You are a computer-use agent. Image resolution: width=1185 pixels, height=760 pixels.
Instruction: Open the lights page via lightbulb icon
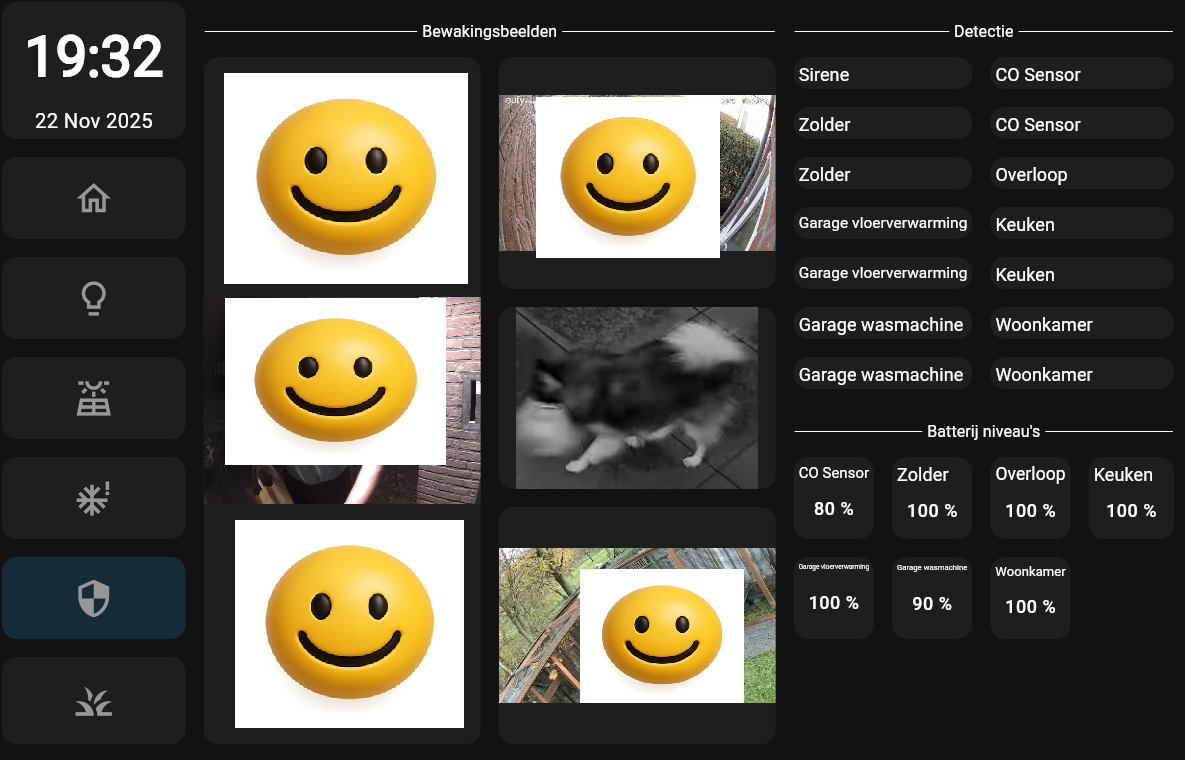click(94, 298)
